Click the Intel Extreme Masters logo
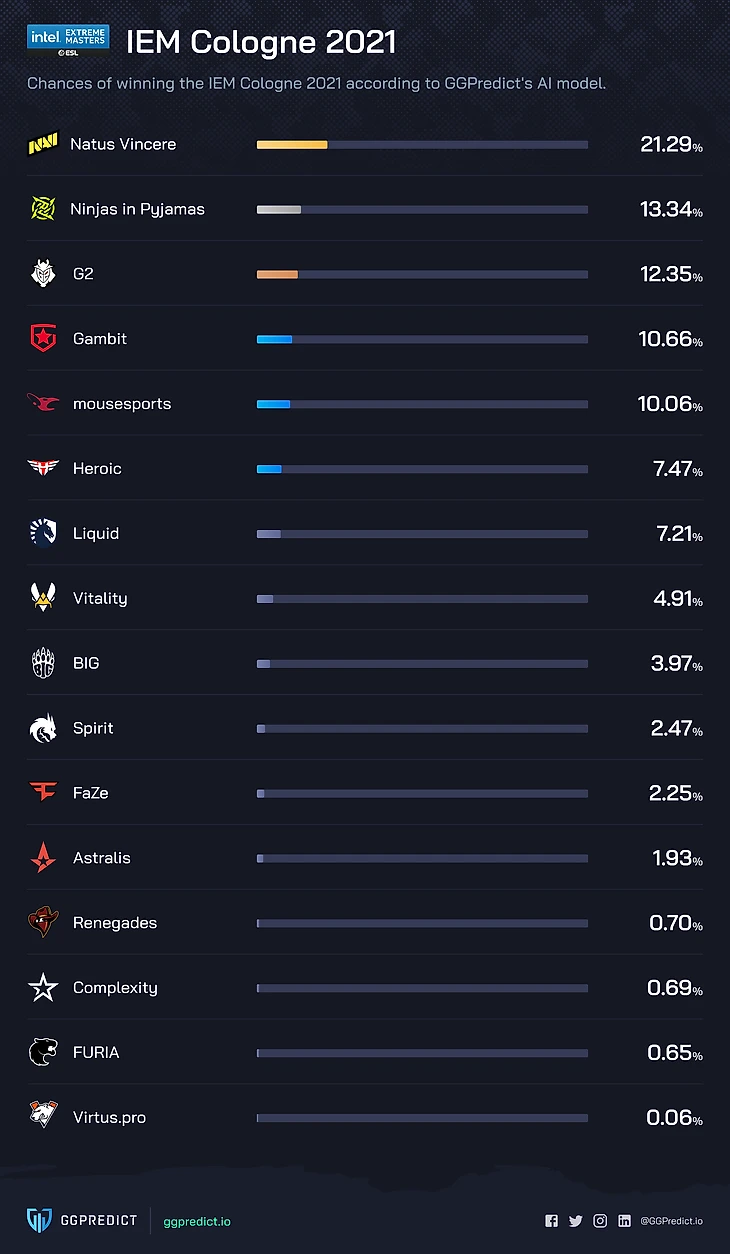 68,41
